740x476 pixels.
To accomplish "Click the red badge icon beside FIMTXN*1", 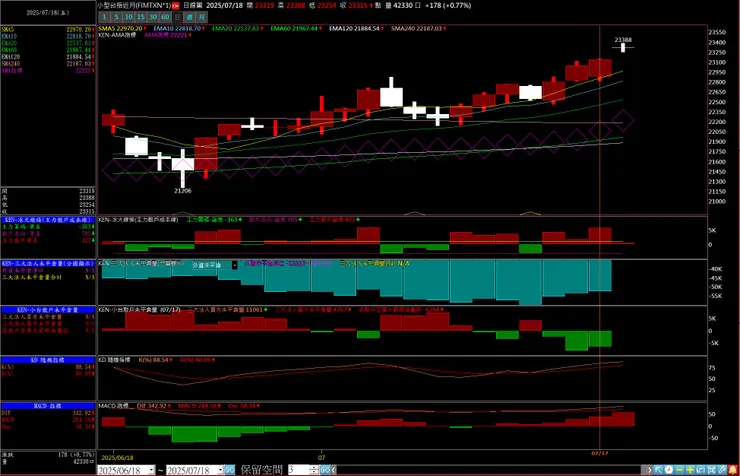I will 175,6.
